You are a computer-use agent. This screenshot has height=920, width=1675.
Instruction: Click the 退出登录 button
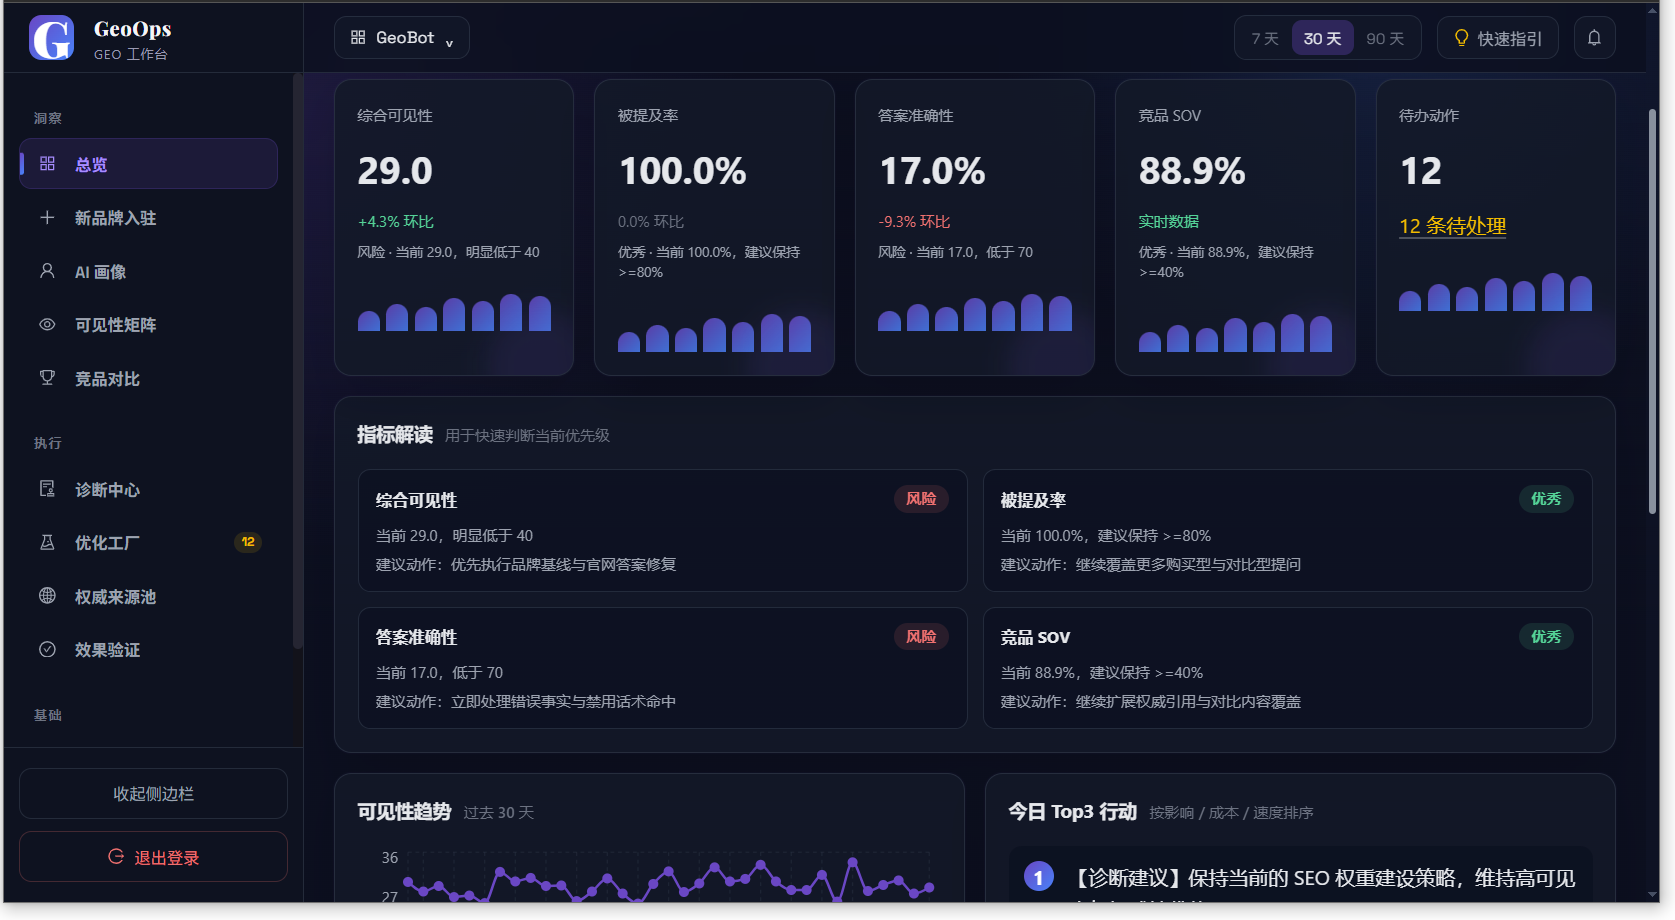(153, 857)
